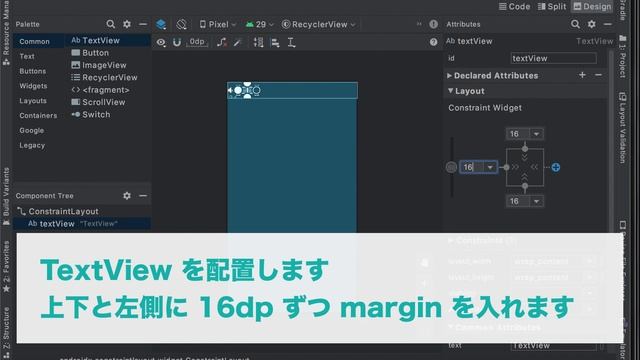Pick Button from palette
Image resolution: width=640 pixels, height=360 pixels.
(x=90, y=53)
